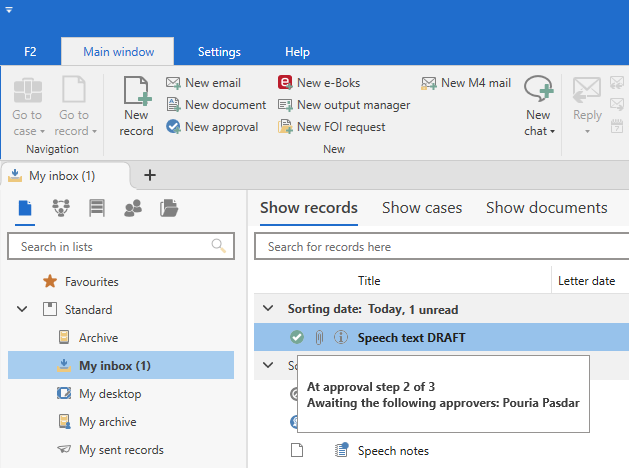Open the Speech notes record

point(393,451)
